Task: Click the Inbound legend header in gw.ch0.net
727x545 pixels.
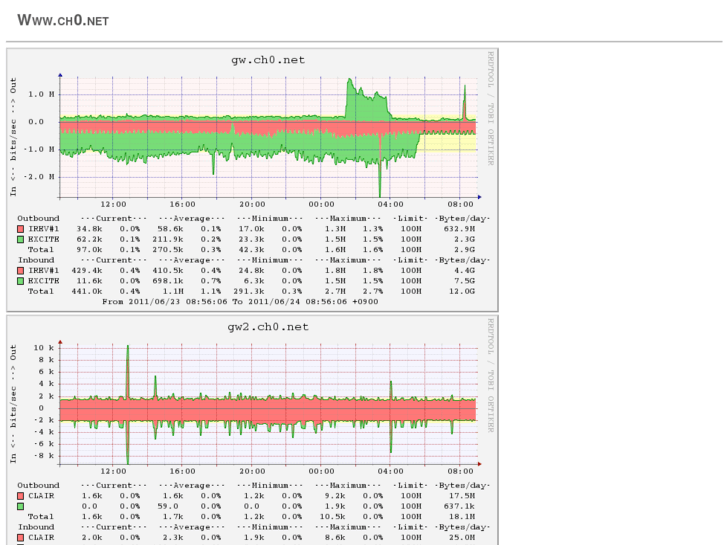Action: pyautogui.click(x=36, y=260)
